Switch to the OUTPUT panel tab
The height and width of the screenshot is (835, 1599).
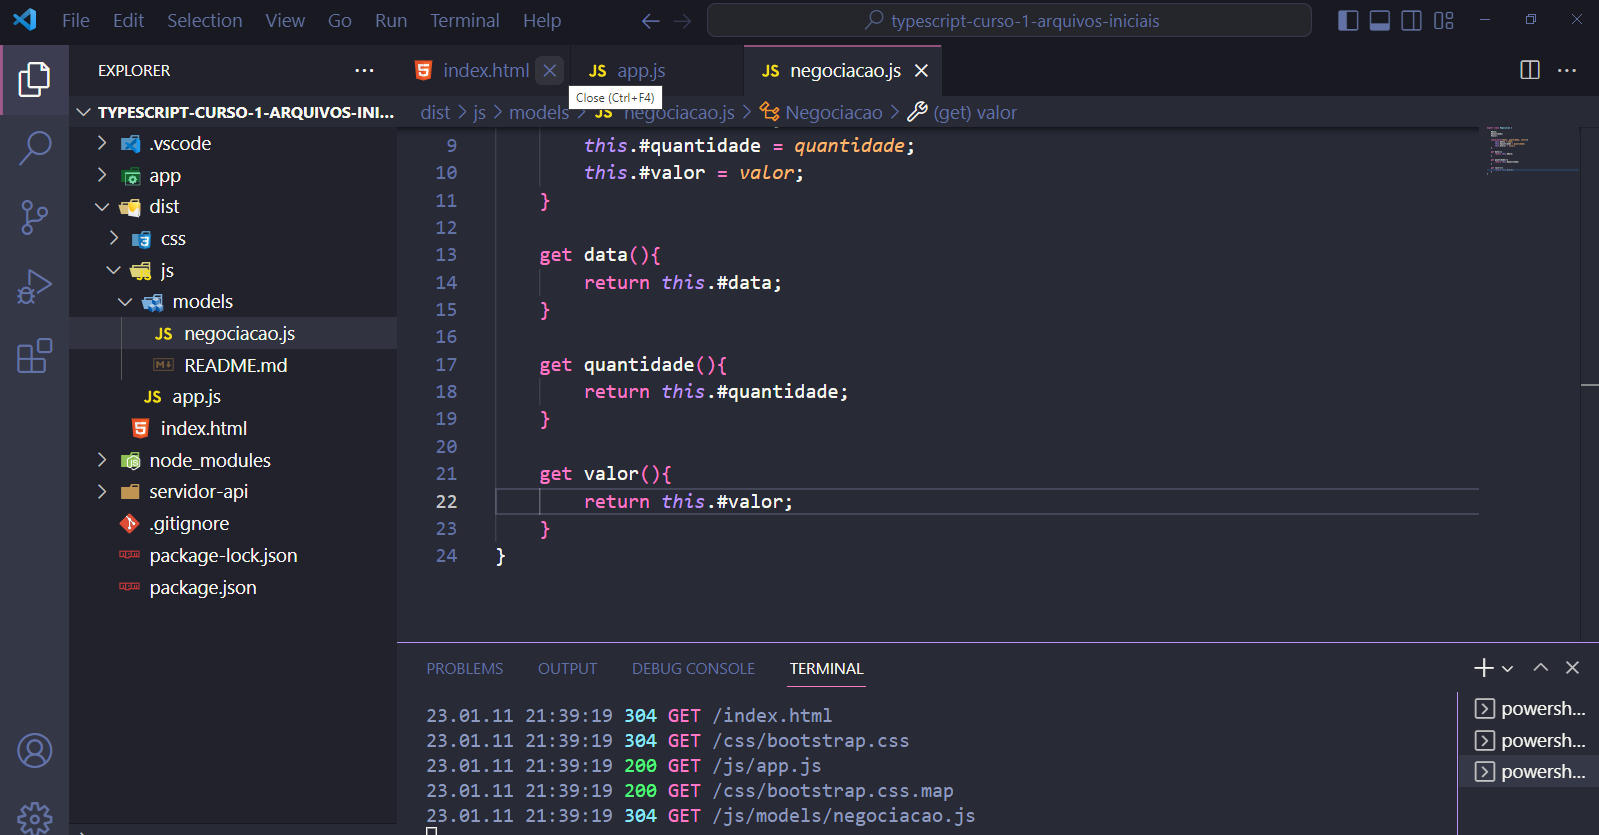[567, 669]
